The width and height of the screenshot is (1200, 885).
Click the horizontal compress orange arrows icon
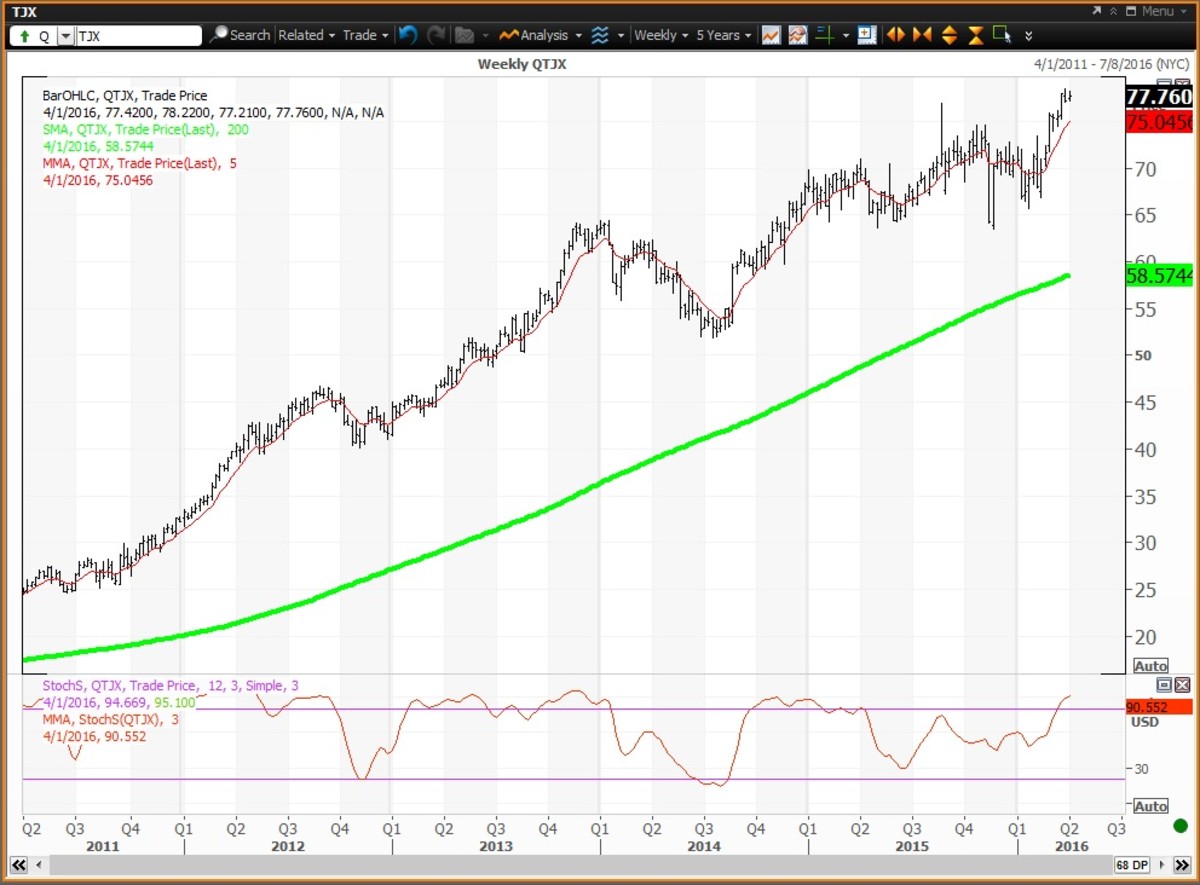point(922,35)
